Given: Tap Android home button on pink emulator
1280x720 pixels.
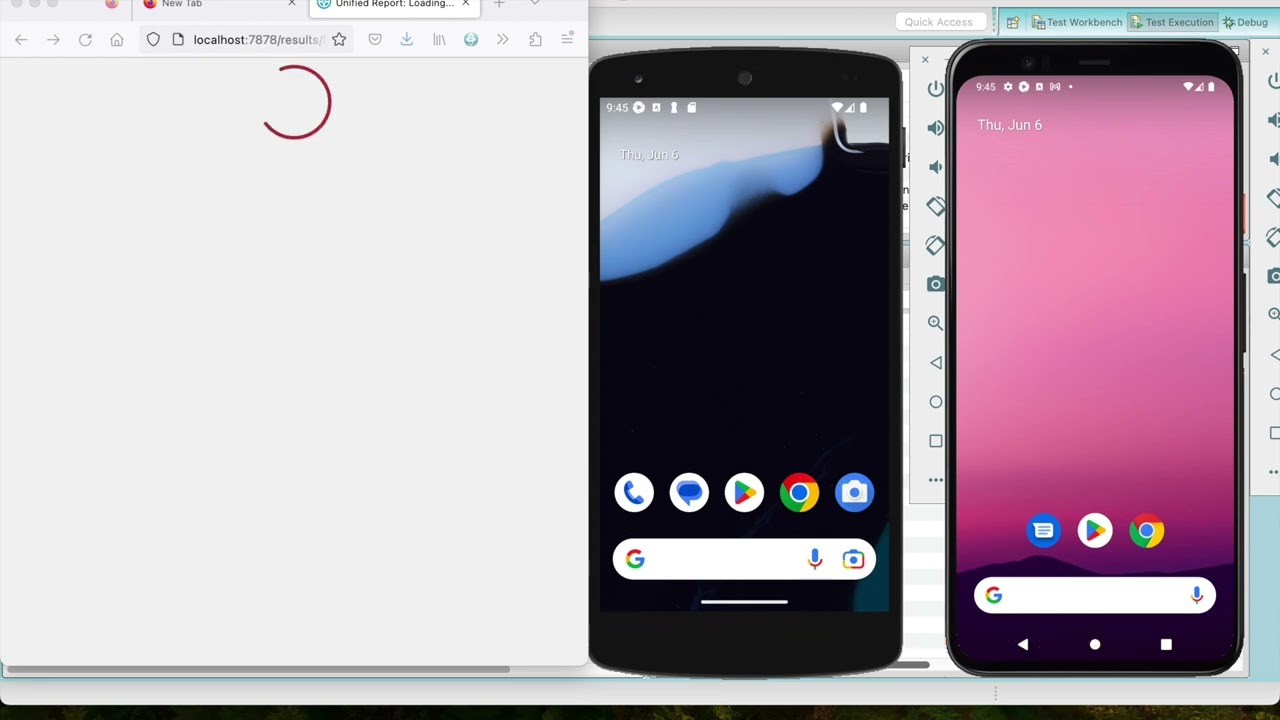Looking at the screenshot, I should 1095,645.
